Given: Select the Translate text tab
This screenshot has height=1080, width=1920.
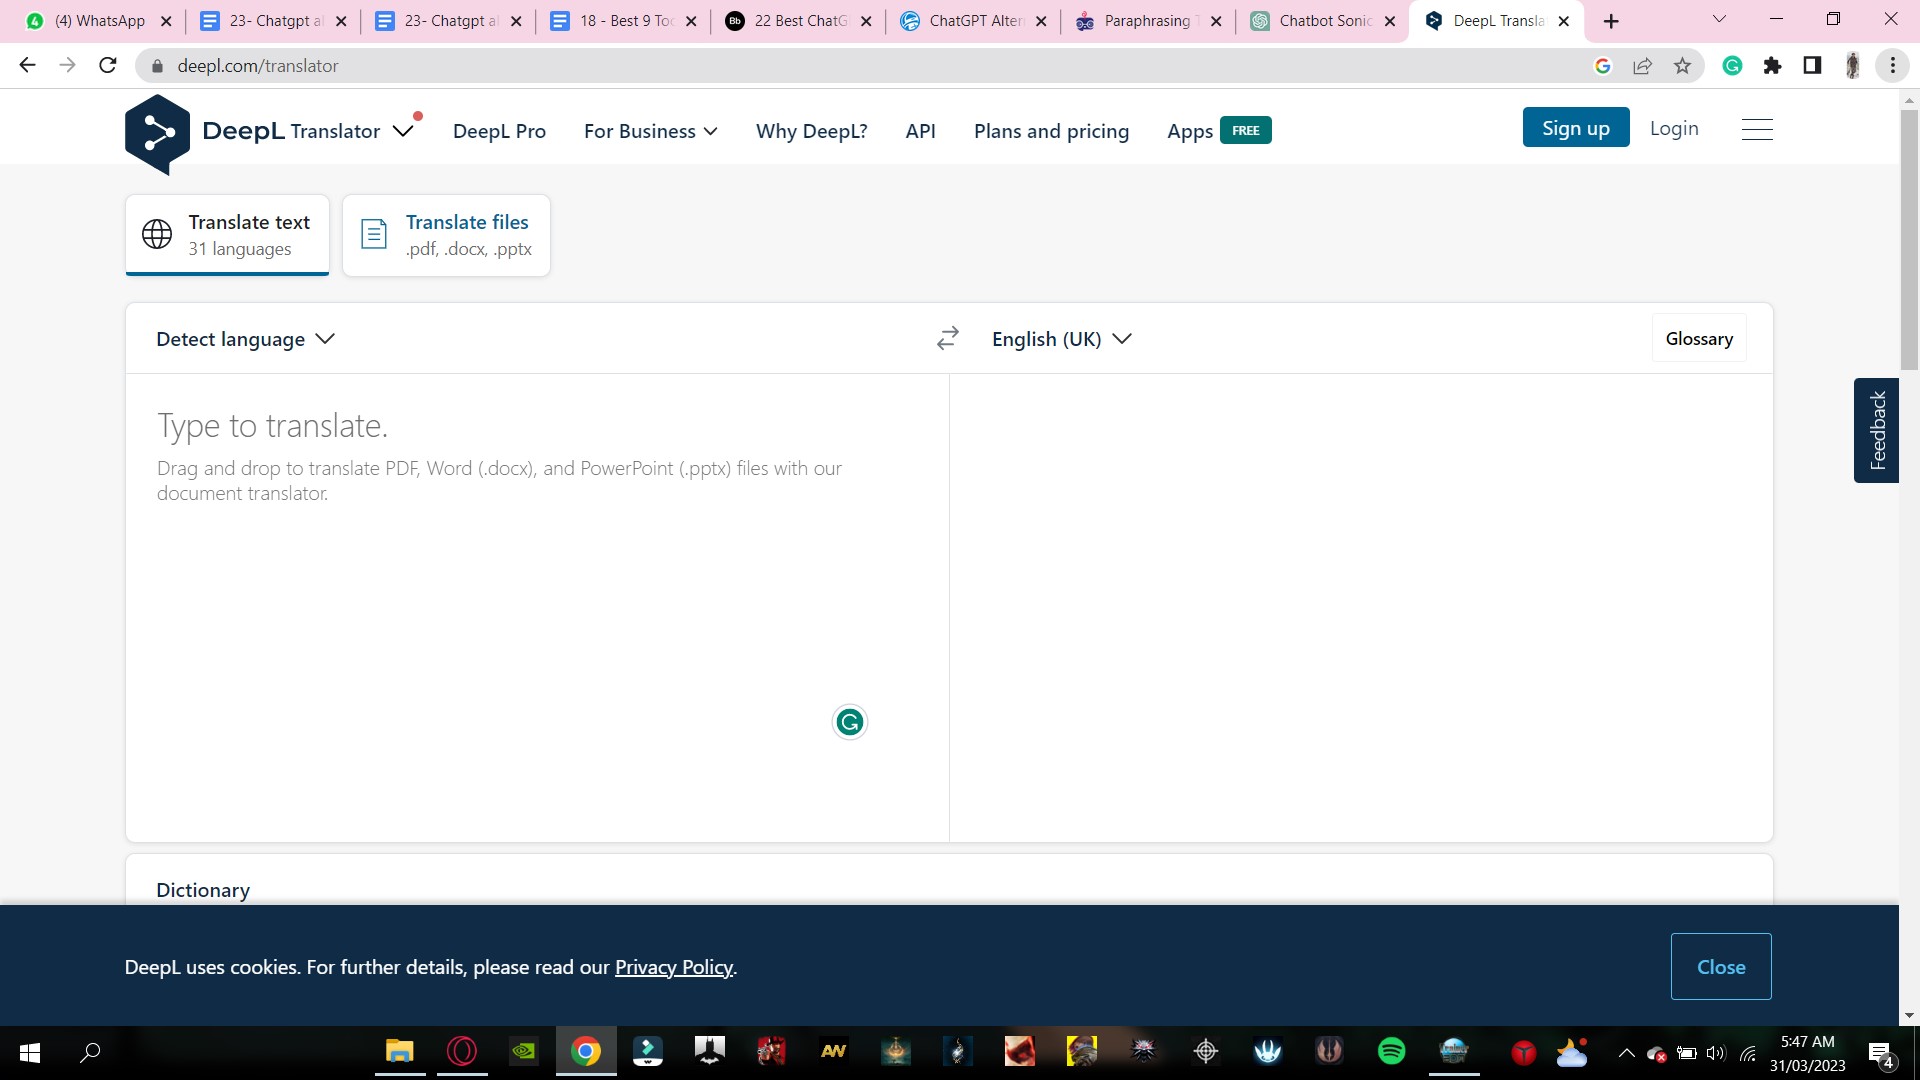Looking at the screenshot, I should pyautogui.click(x=228, y=235).
